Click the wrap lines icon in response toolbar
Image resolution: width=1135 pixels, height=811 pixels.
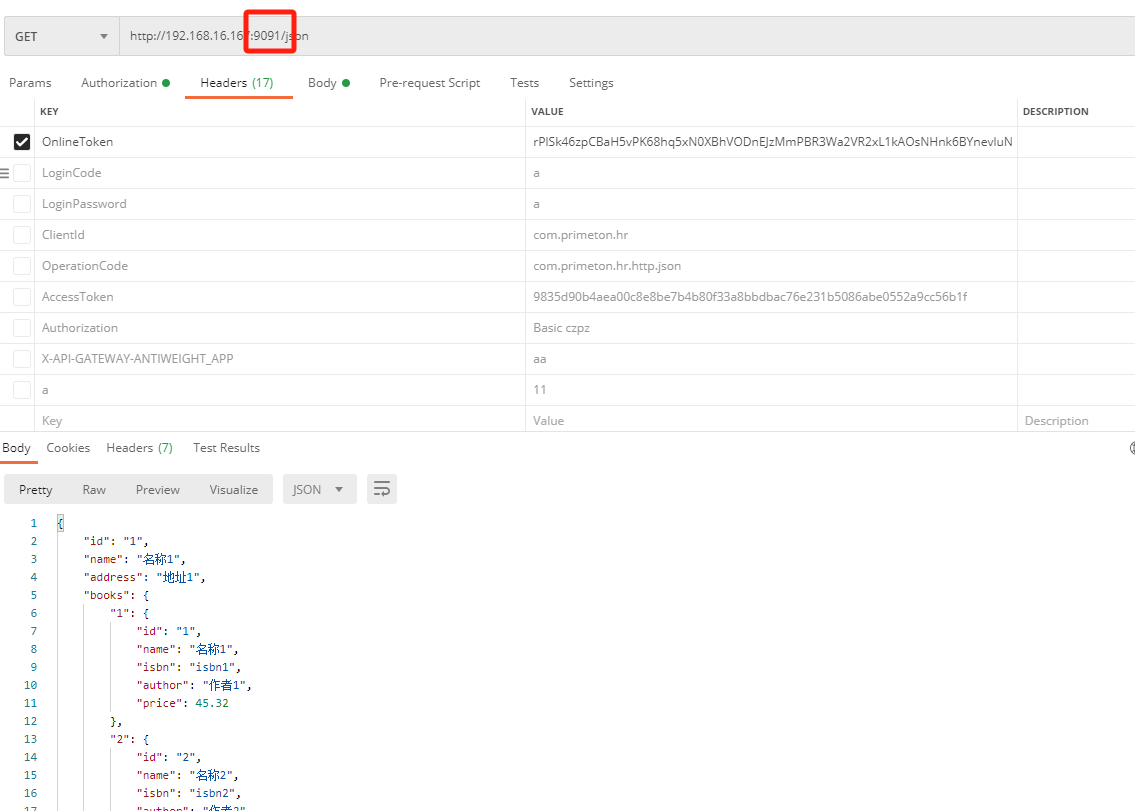(x=381, y=489)
